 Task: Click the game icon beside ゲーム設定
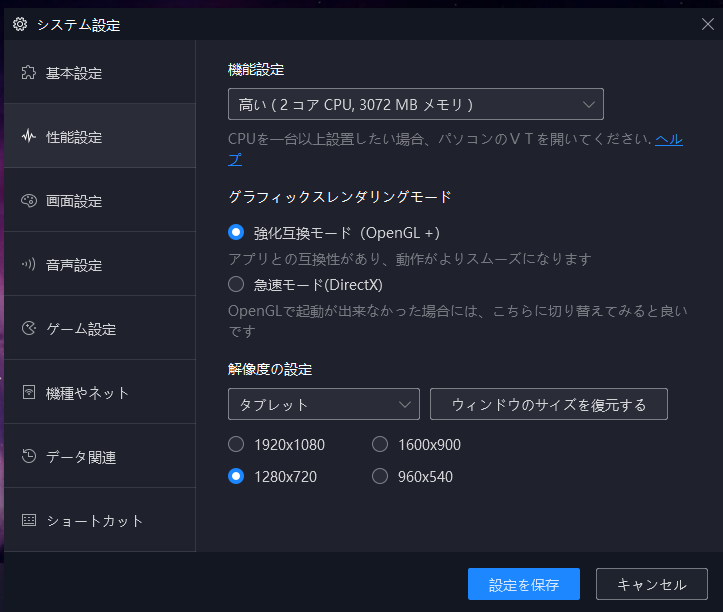click(x=29, y=328)
